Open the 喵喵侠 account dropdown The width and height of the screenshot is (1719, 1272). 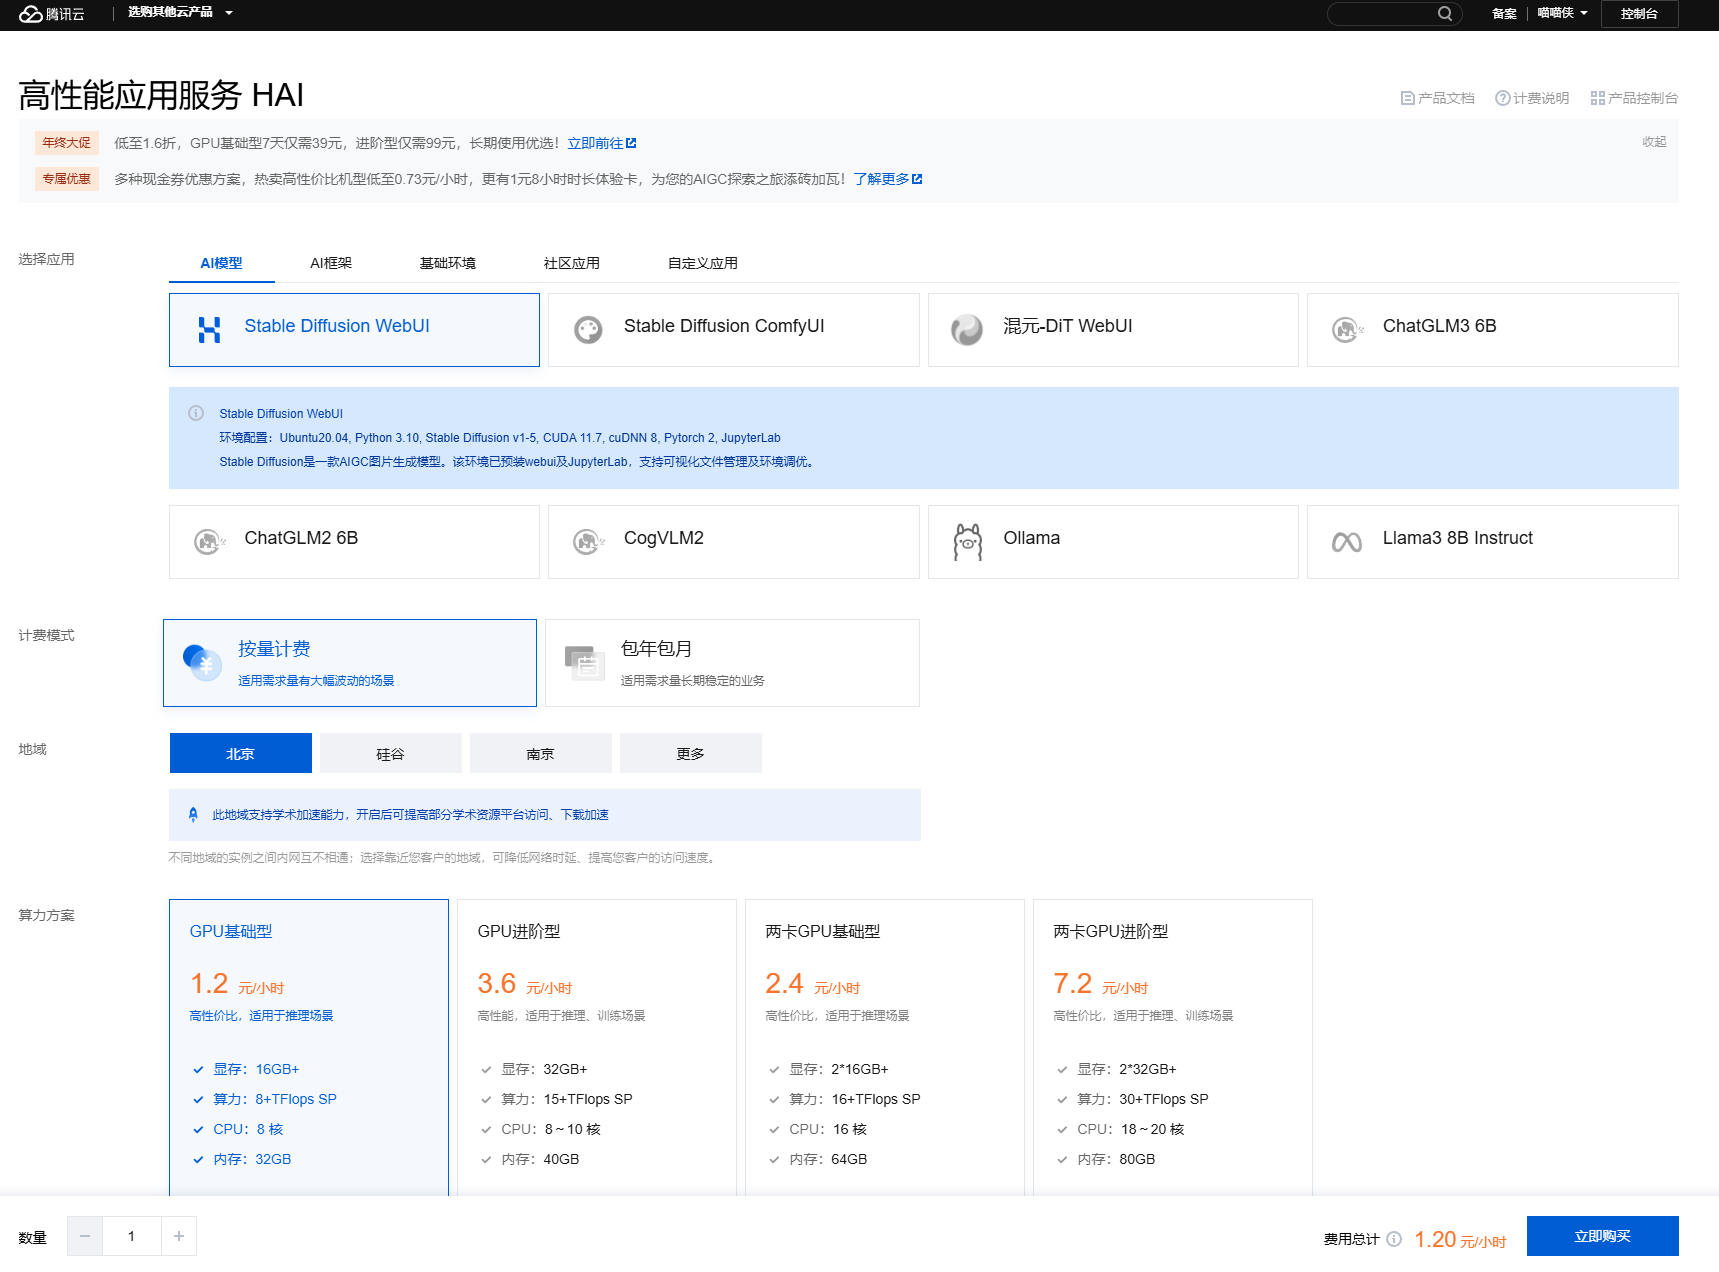tap(1562, 13)
